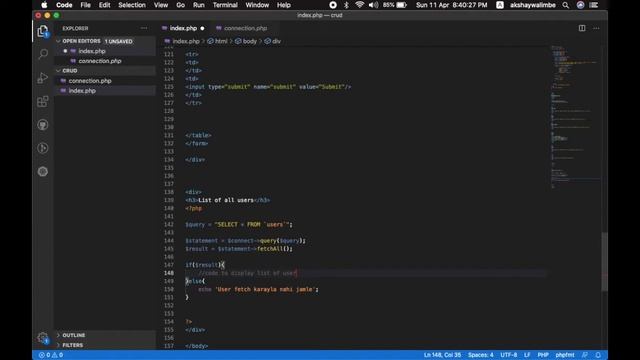Click the date and time in menu bar
The height and width of the screenshot is (360, 640).
[451, 5]
